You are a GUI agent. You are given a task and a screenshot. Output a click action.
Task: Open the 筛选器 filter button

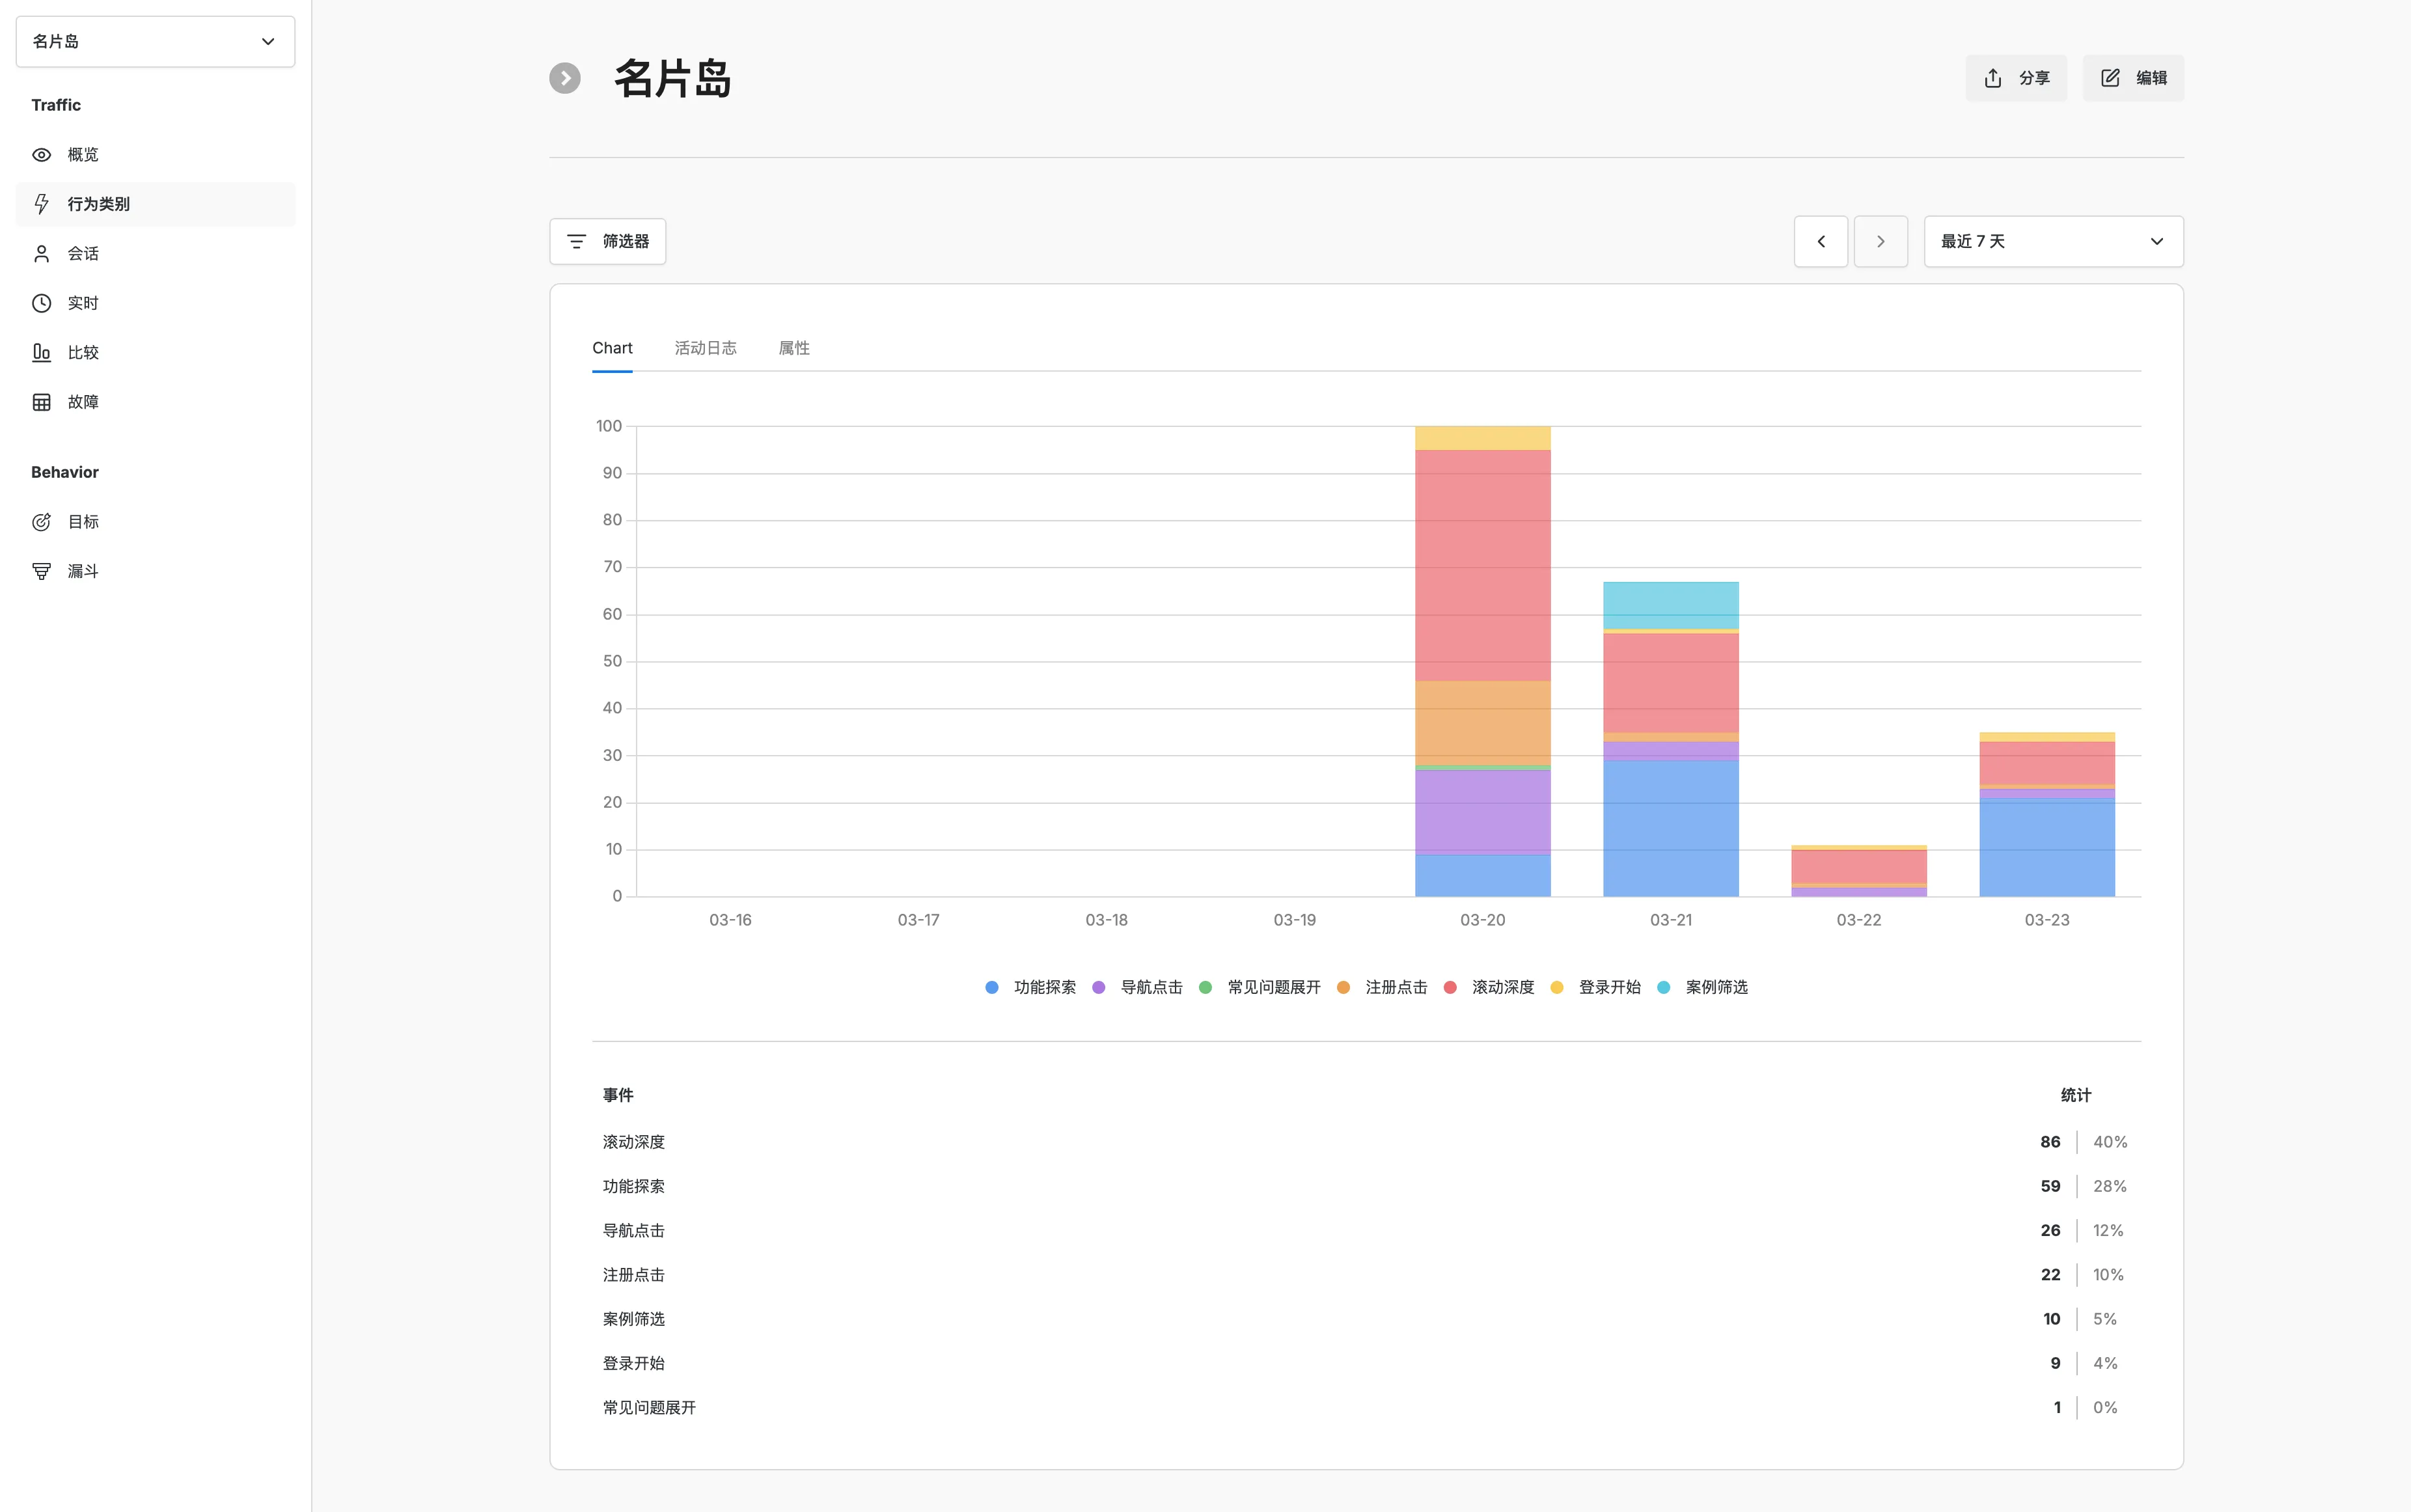tap(608, 241)
